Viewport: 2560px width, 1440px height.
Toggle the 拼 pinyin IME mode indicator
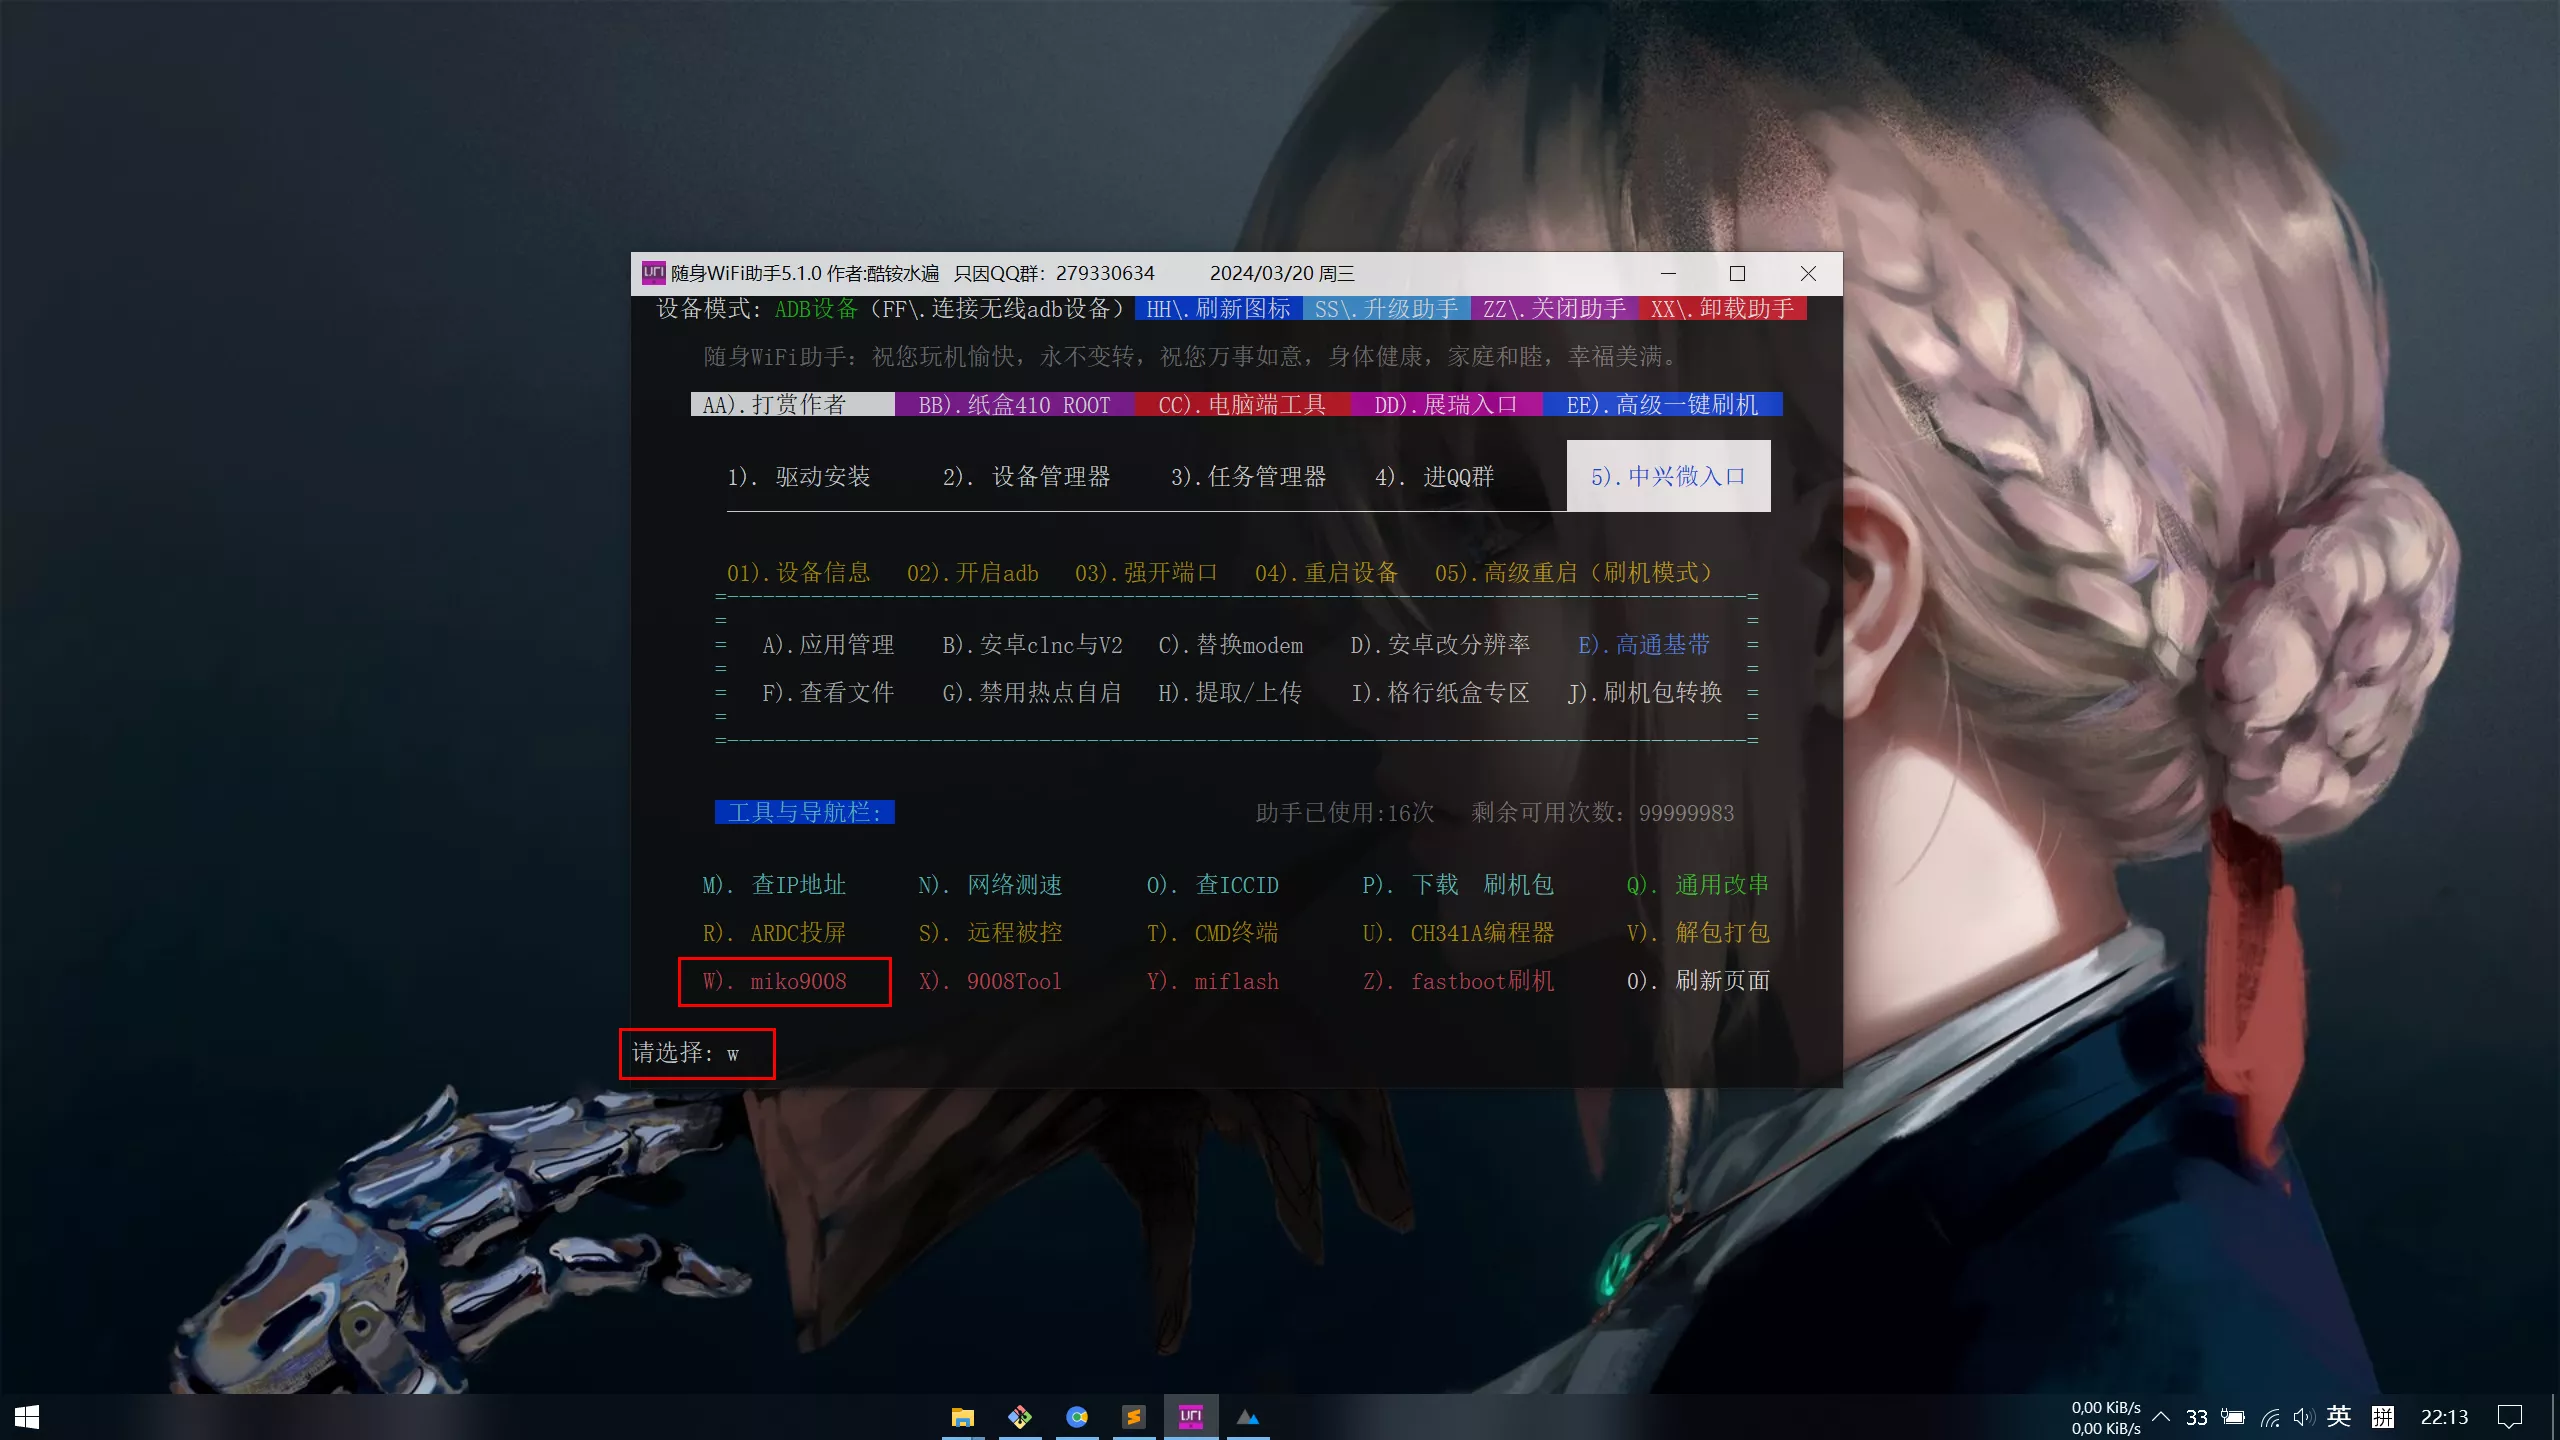[x=2383, y=1417]
